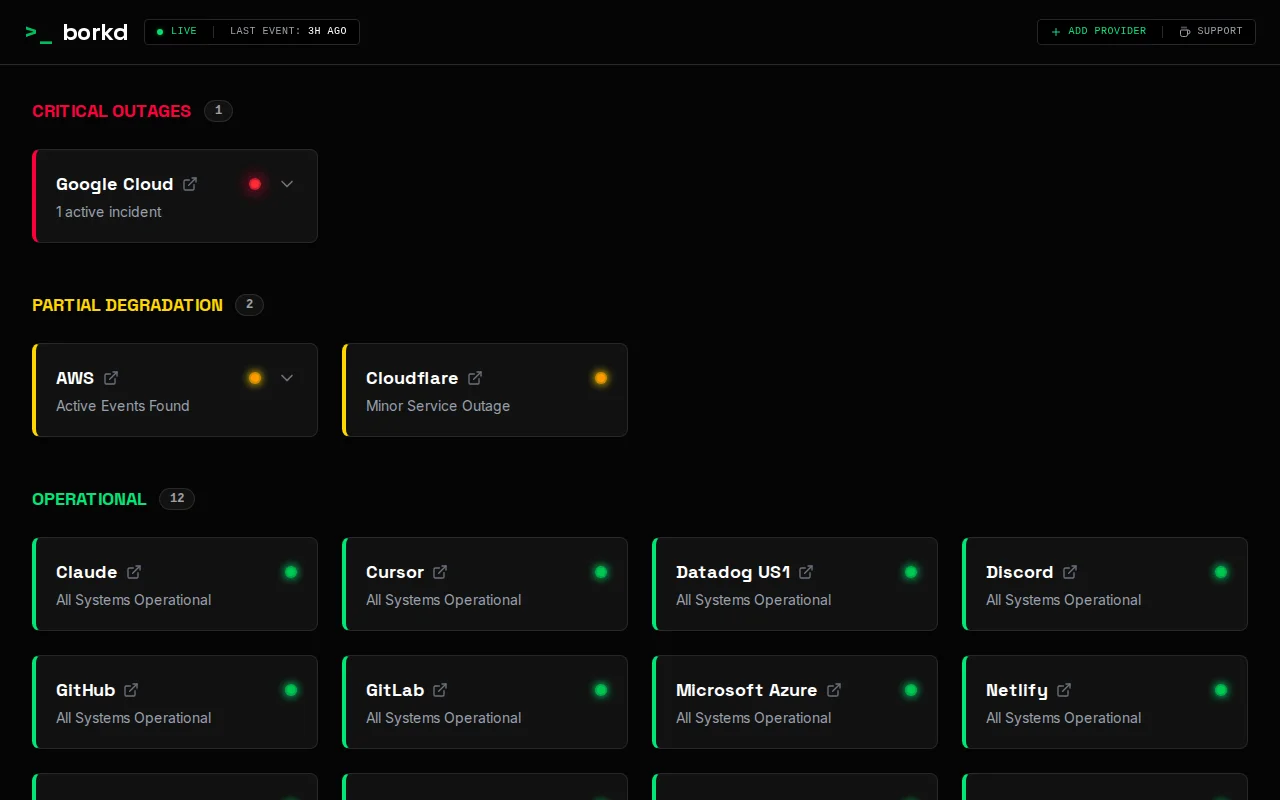This screenshot has width=1280, height=800.
Task: Click the Add Provider button
Action: click(x=1099, y=32)
